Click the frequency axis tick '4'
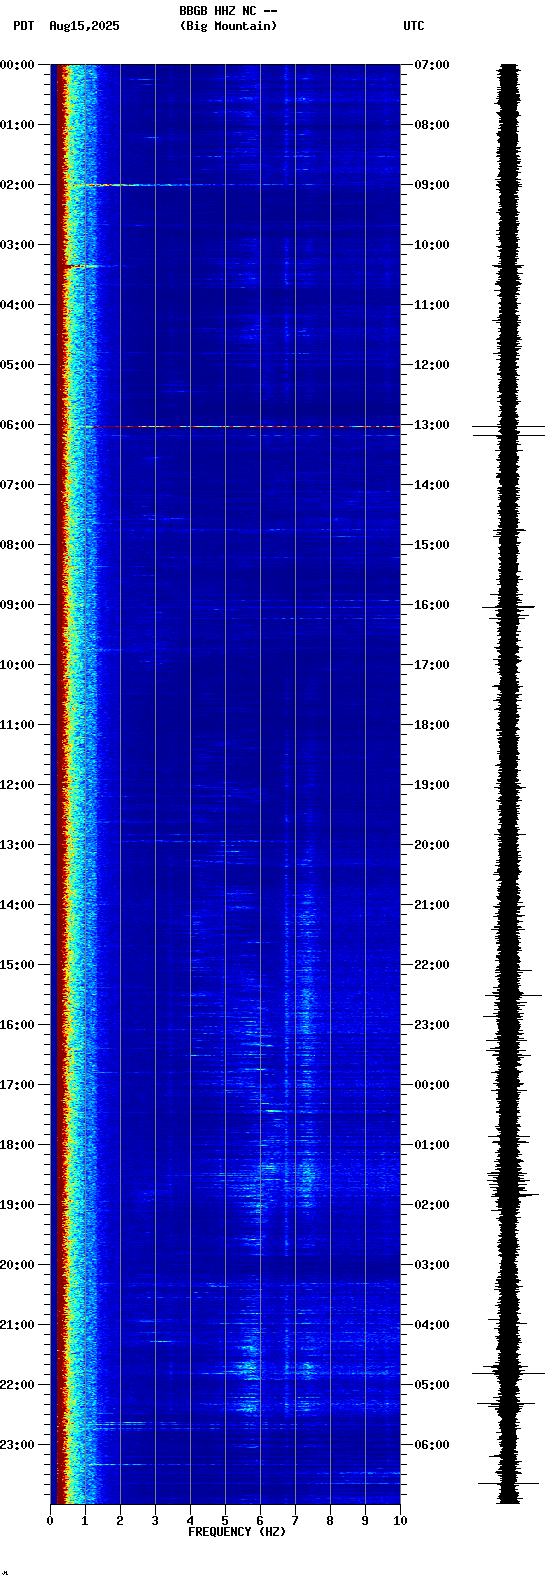Viewport: 552px width, 1584px height. coord(190,1521)
